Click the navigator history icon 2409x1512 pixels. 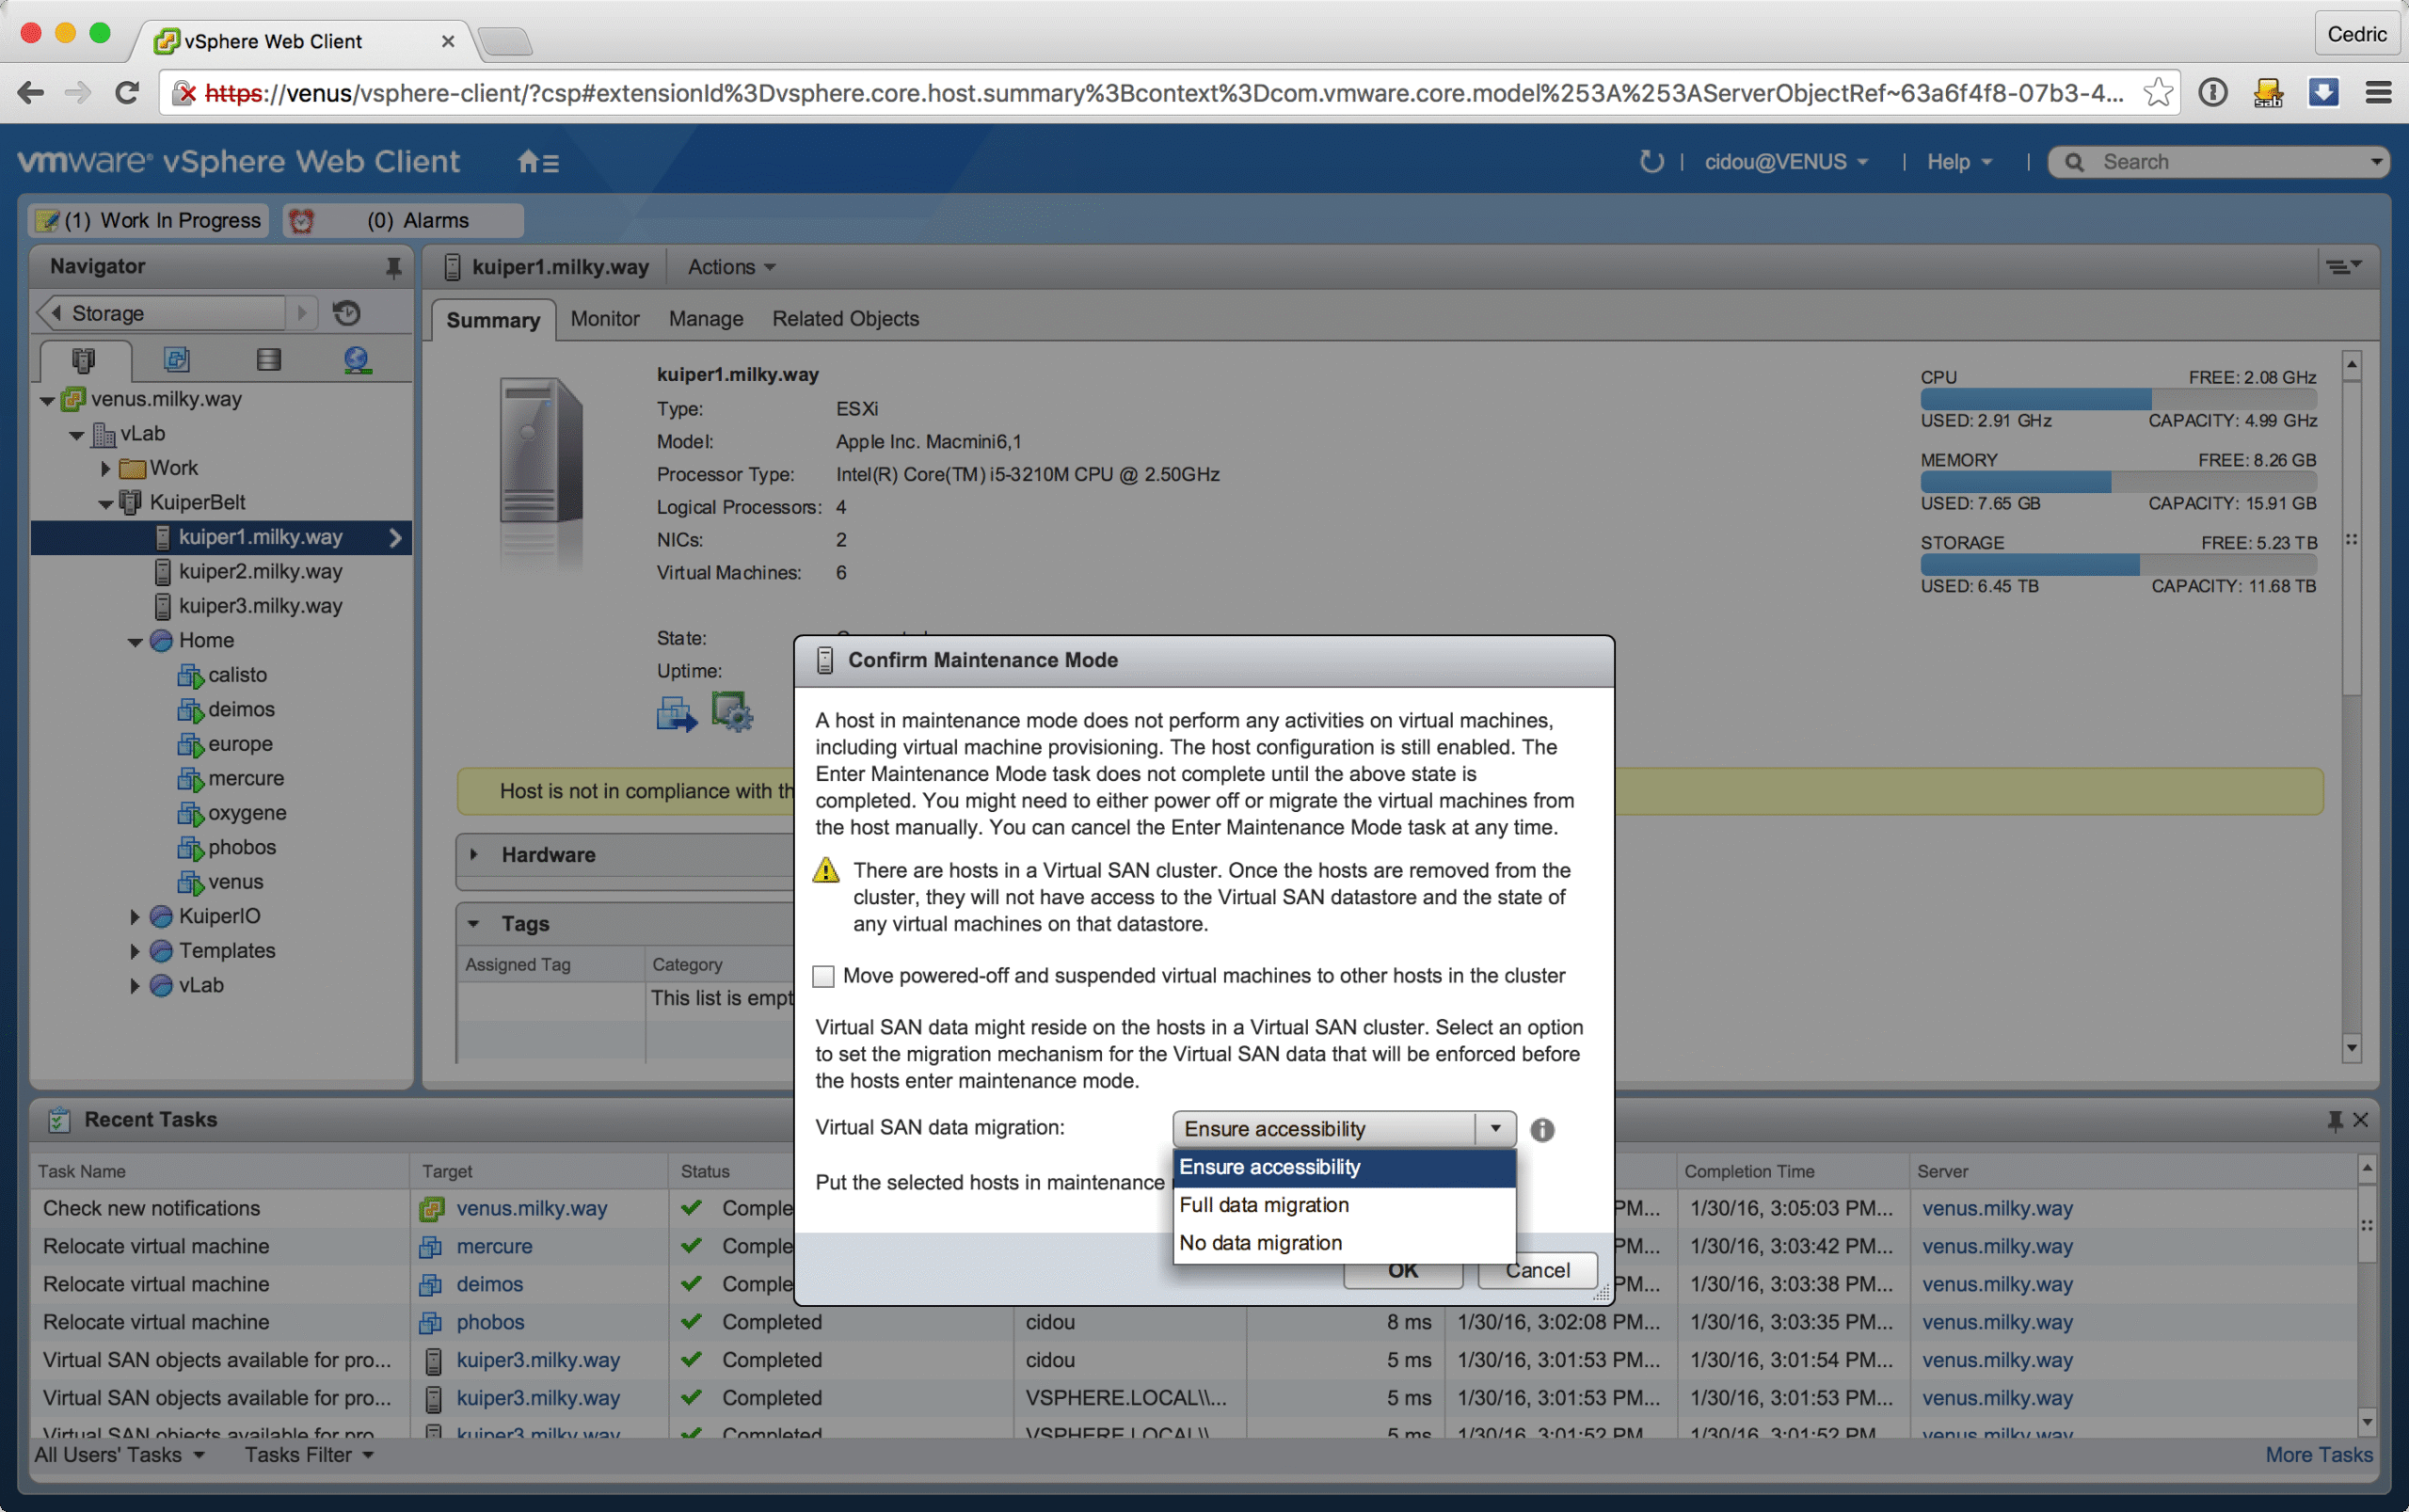346,313
